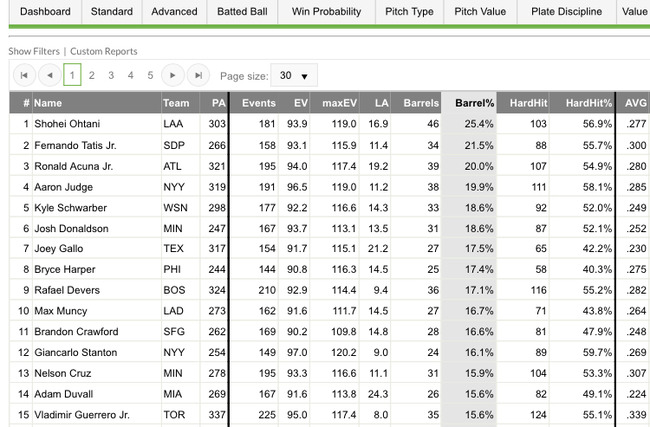Open the Plate Discipline tab
This screenshot has width=650, height=427.
568,12
